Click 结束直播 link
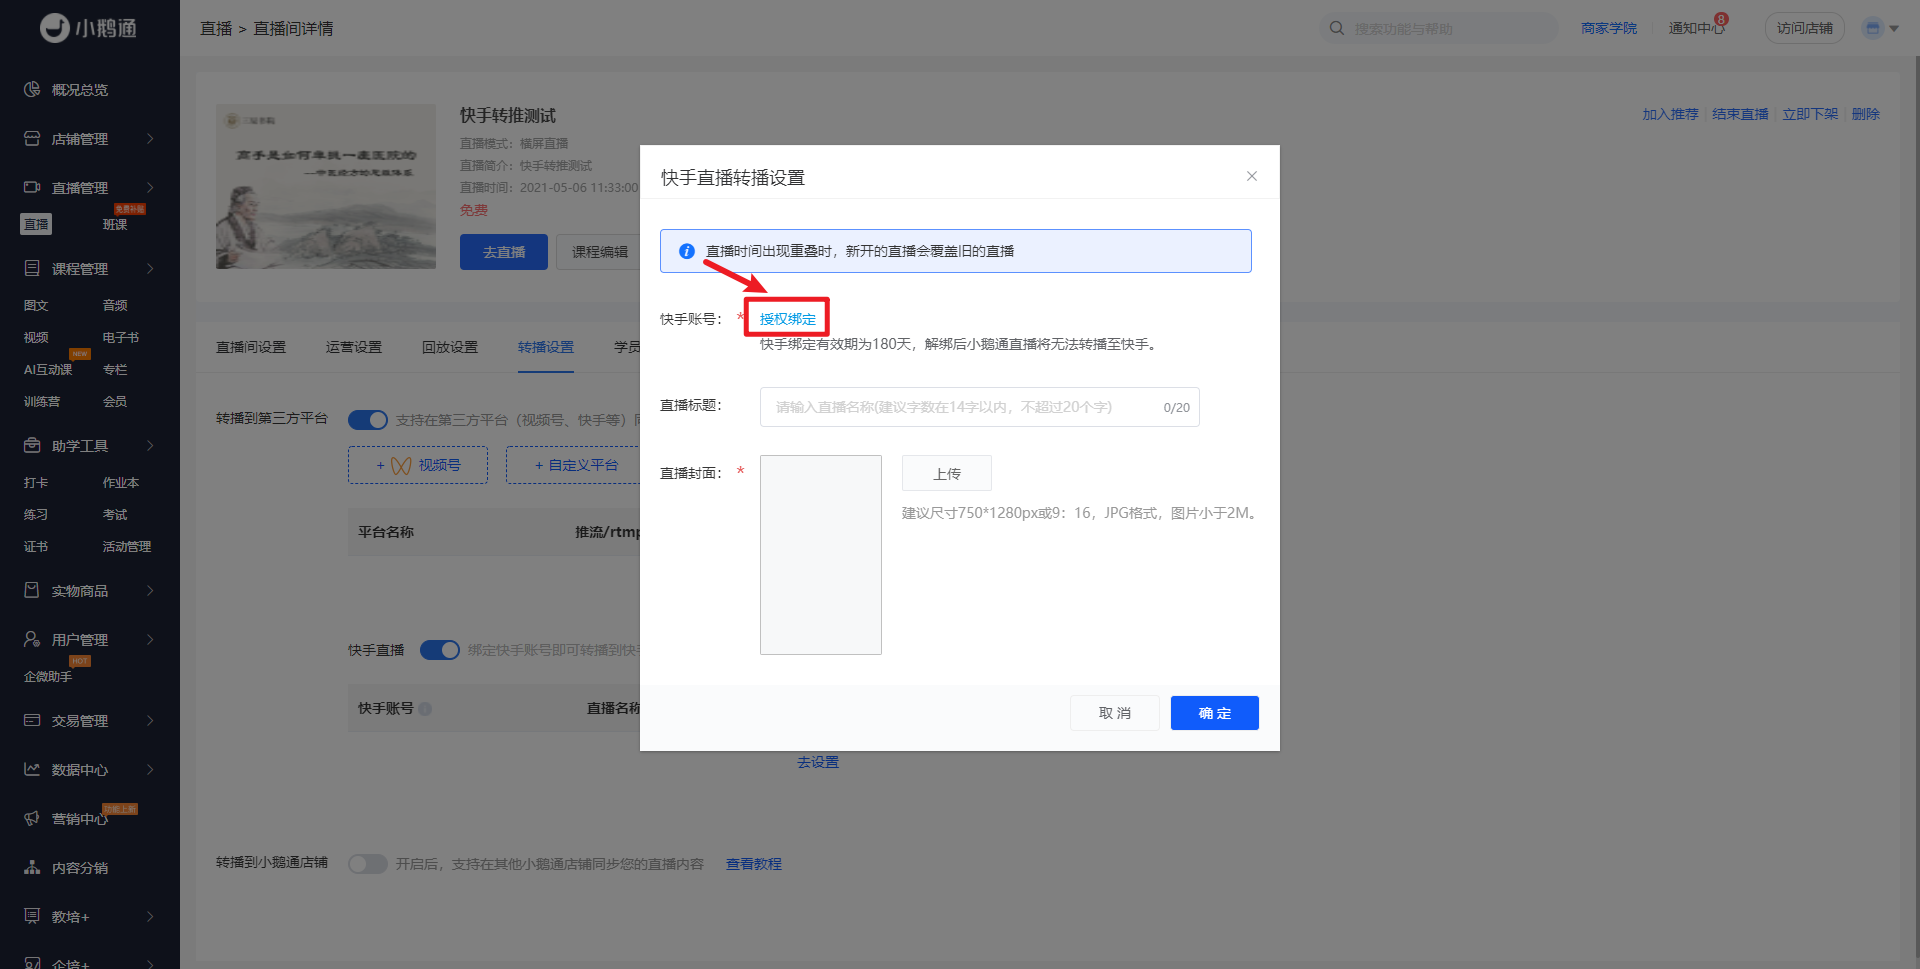 pos(1740,114)
